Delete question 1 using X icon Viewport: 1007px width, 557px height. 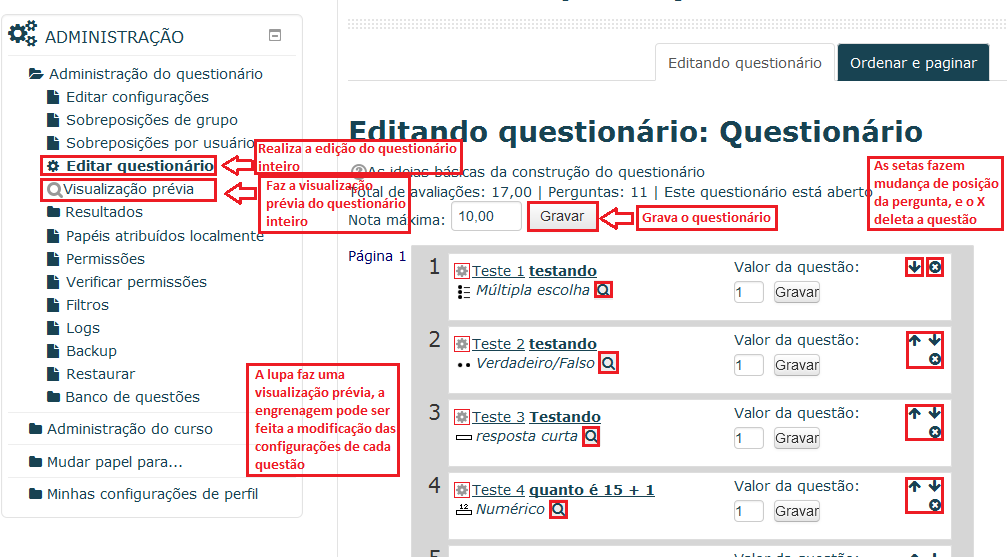[934, 267]
